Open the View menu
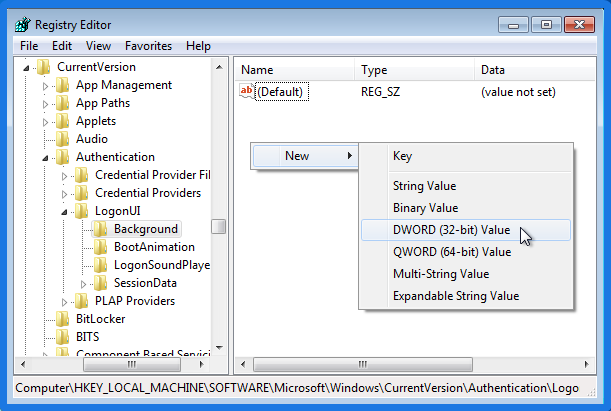 (98, 46)
